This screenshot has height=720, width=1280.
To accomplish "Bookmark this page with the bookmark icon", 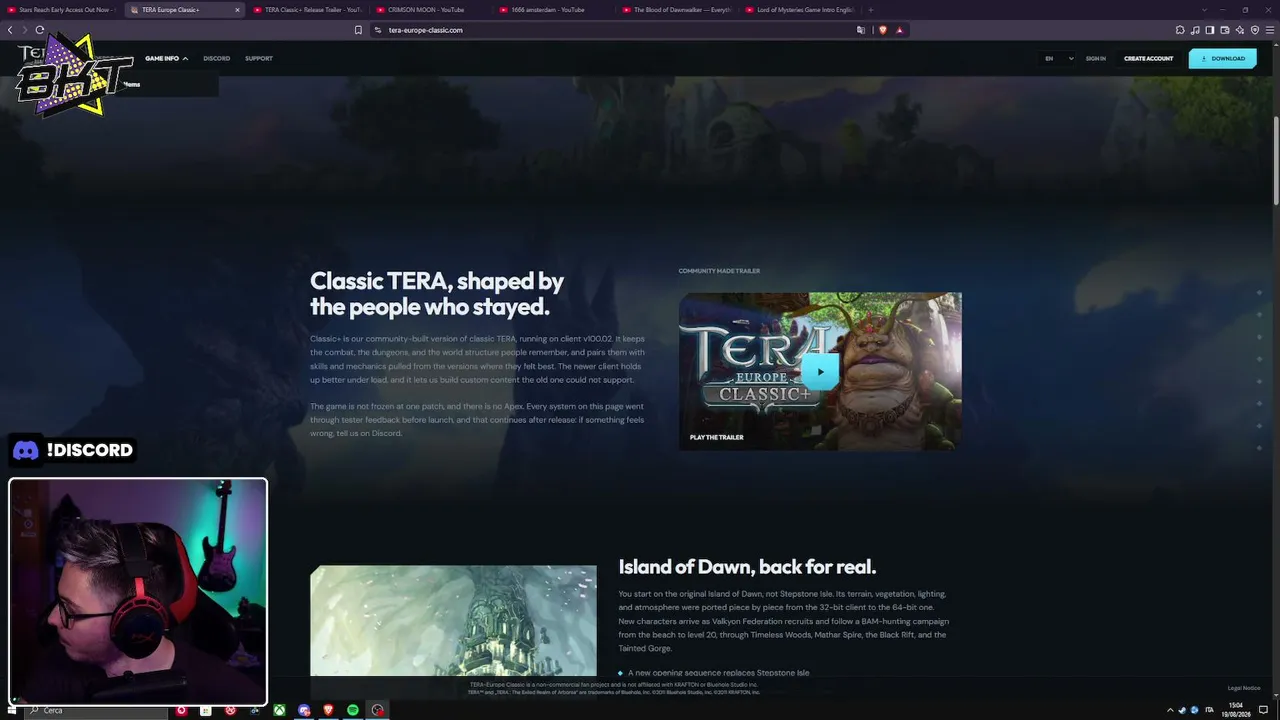I will pos(358,30).
